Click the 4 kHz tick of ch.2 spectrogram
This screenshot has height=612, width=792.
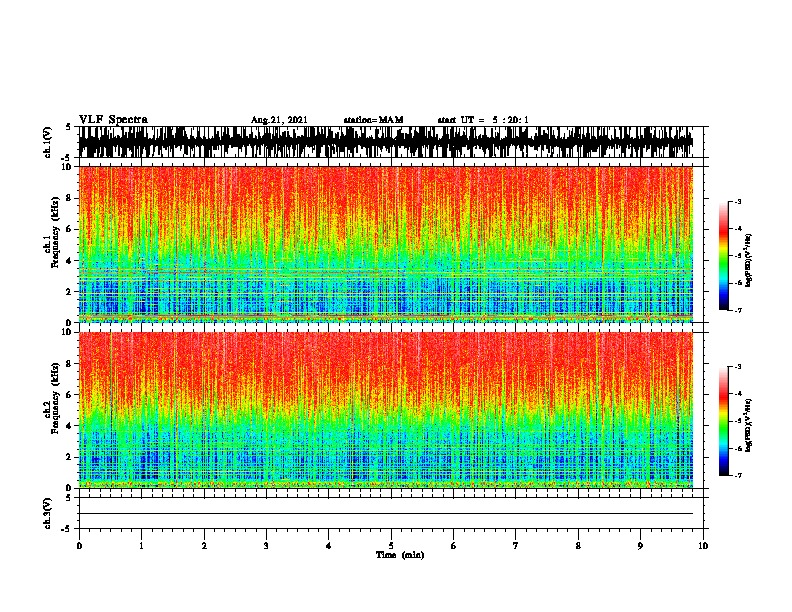coord(70,426)
